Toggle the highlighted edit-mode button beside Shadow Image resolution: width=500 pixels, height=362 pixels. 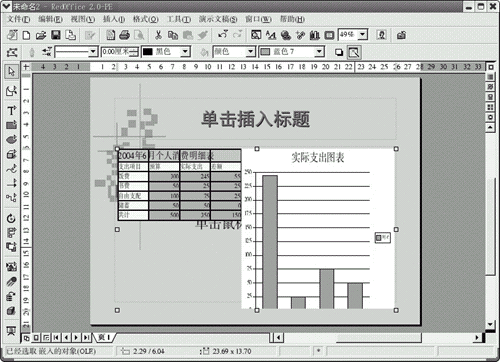point(354,52)
